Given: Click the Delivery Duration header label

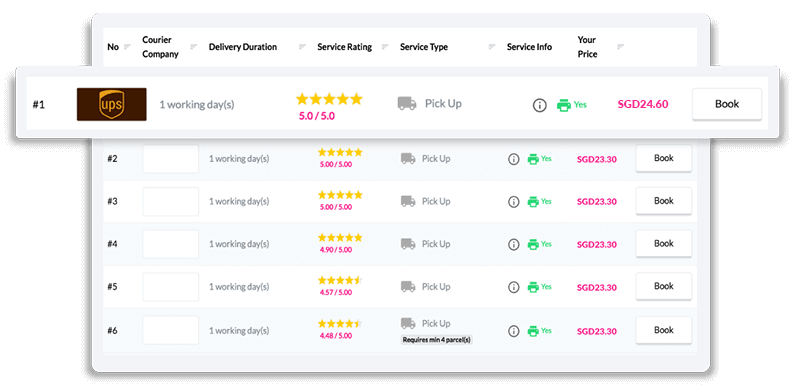Looking at the screenshot, I should pos(243,47).
